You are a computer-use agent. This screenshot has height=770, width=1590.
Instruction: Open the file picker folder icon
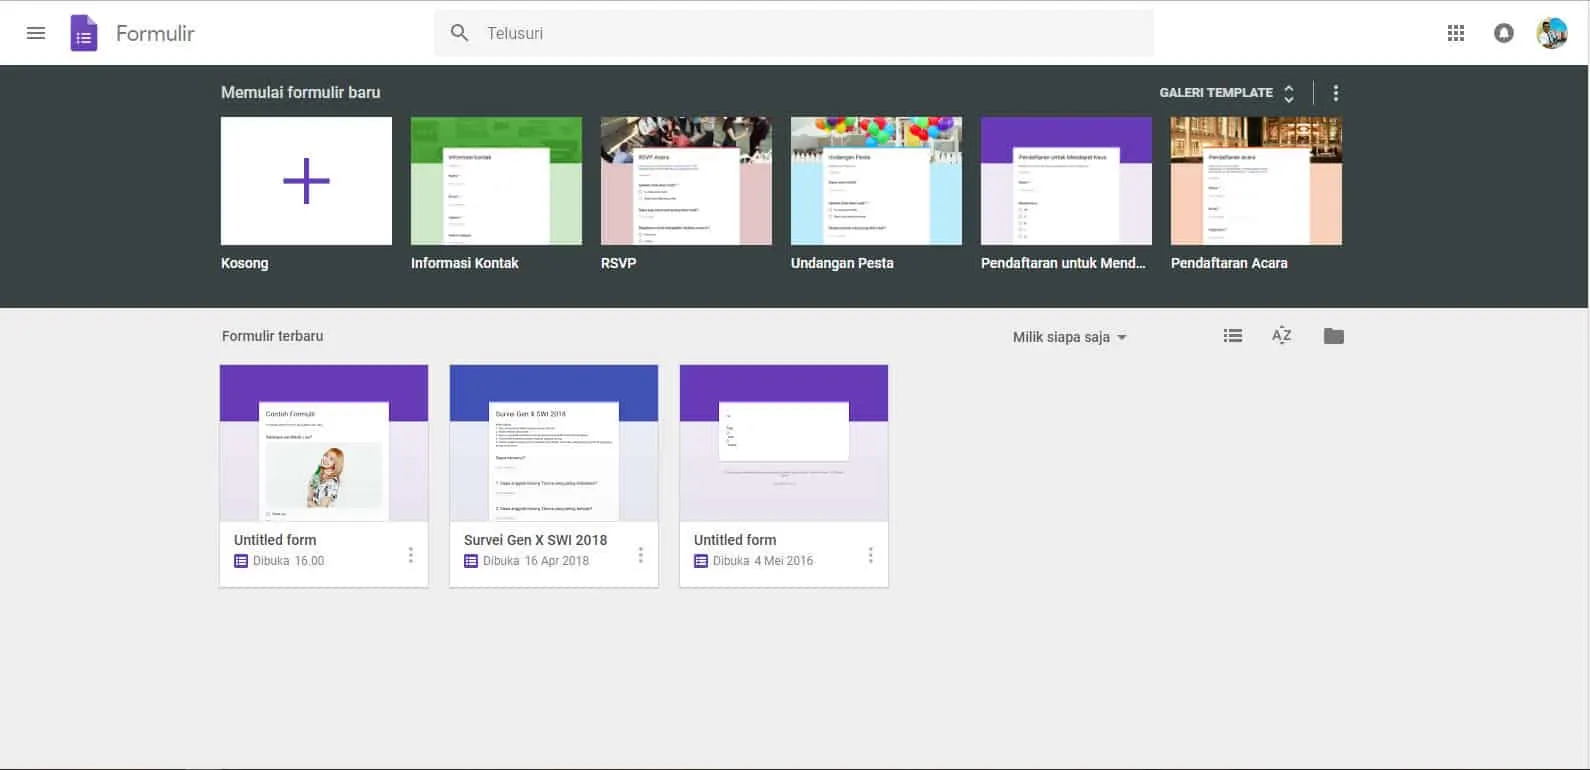point(1333,336)
